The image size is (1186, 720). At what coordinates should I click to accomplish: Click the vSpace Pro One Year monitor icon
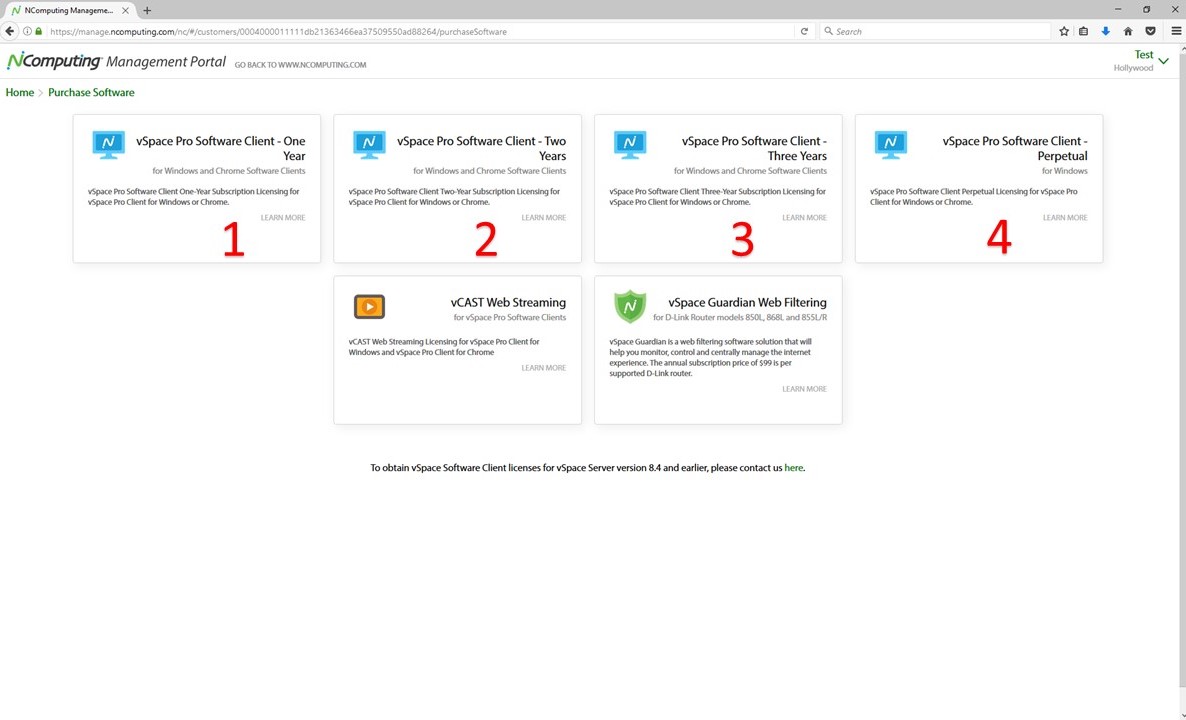[x=108, y=144]
